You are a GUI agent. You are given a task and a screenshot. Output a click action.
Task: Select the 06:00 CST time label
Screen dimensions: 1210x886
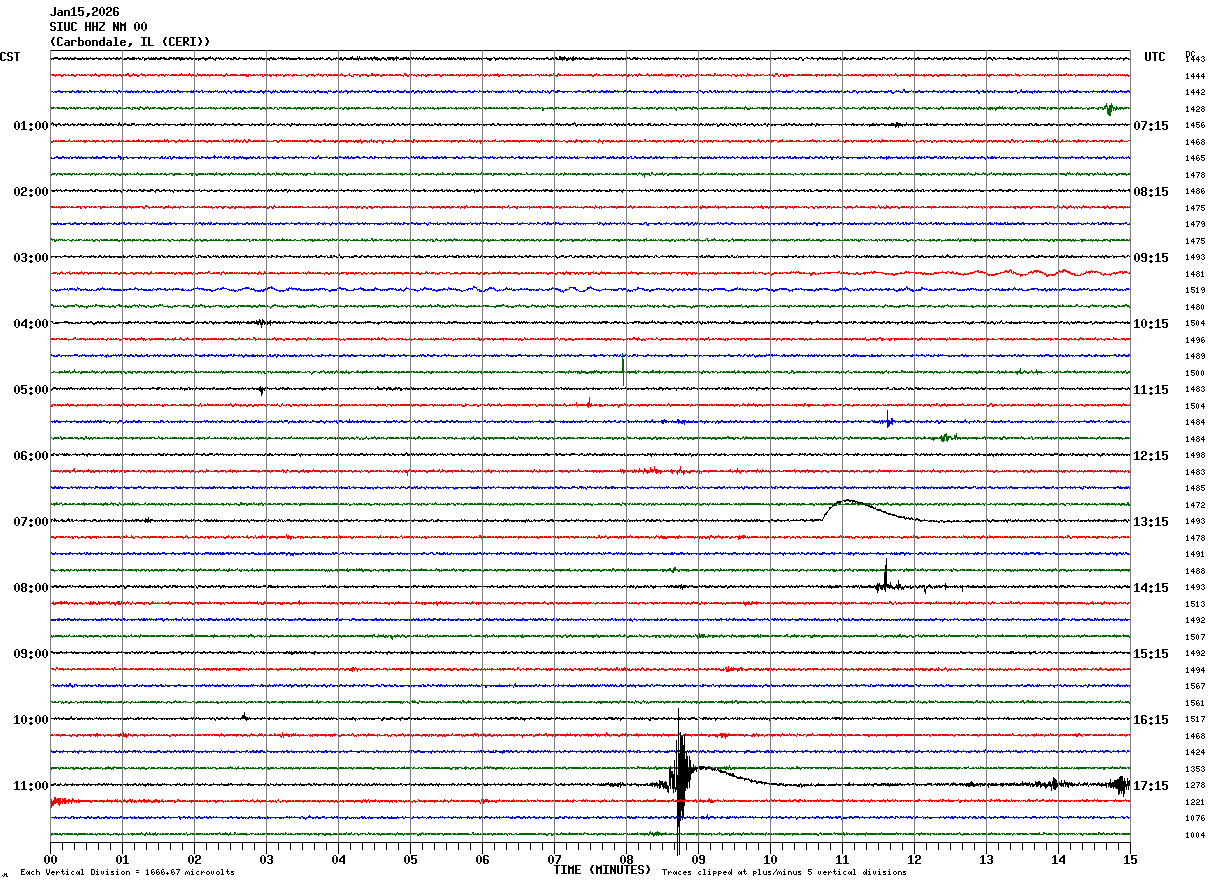(x=30, y=456)
